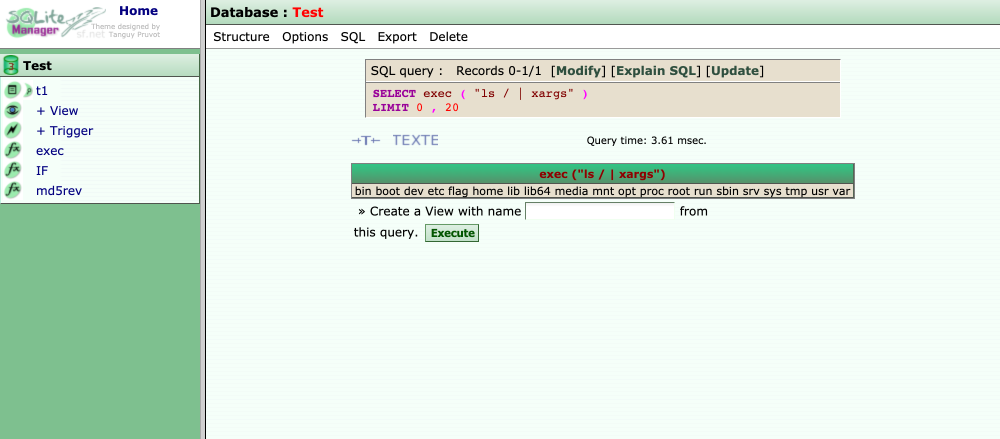Click the result row listing bin boot dev
The height and width of the screenshot is (439, 1000).
(x=603, y=191)
